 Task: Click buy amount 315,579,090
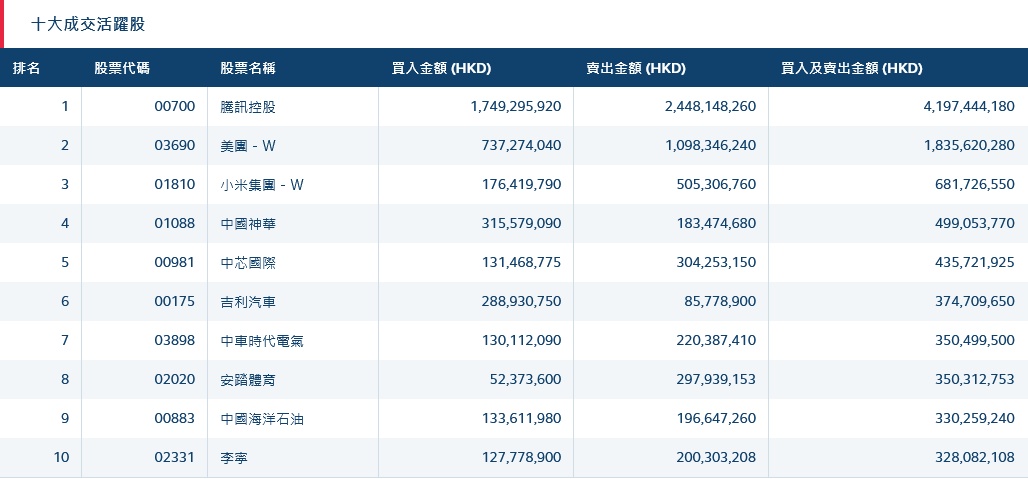(523, 223)
